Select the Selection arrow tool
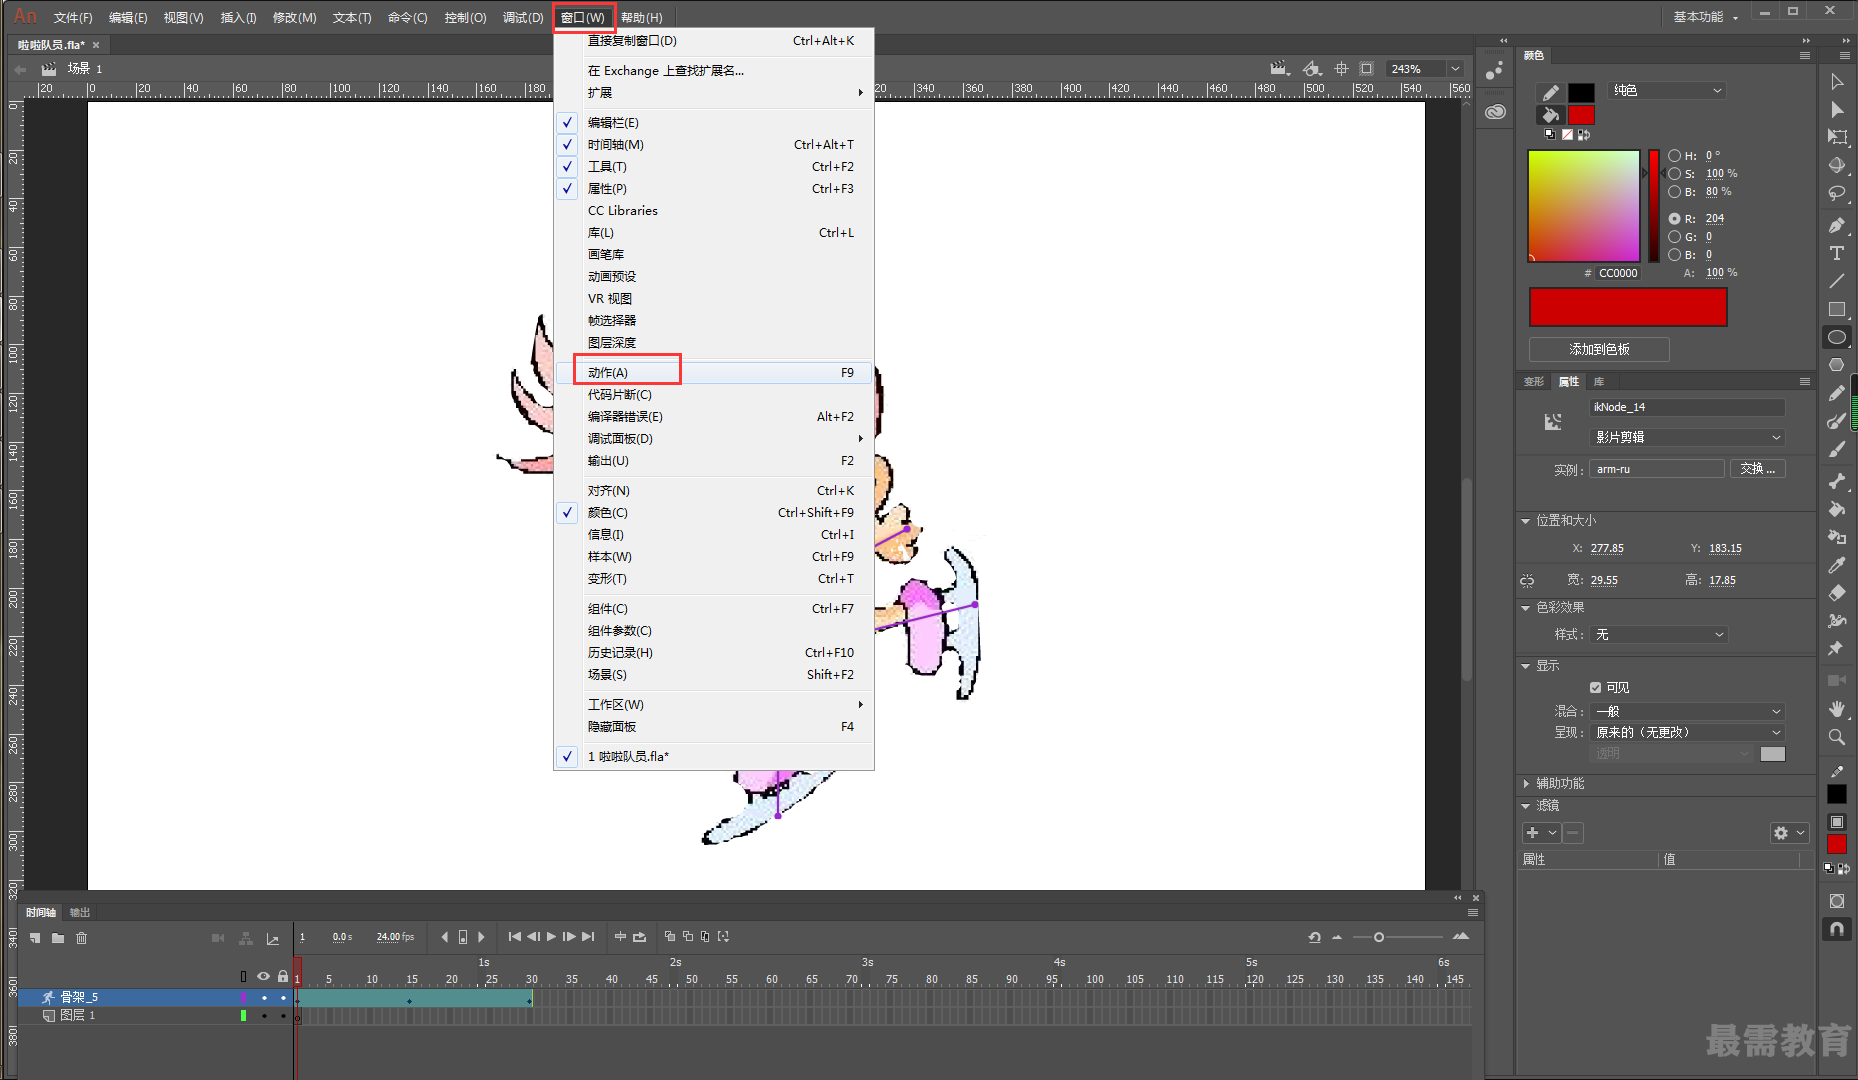Screen dimensions: 1858x1080 (1837, 81)
